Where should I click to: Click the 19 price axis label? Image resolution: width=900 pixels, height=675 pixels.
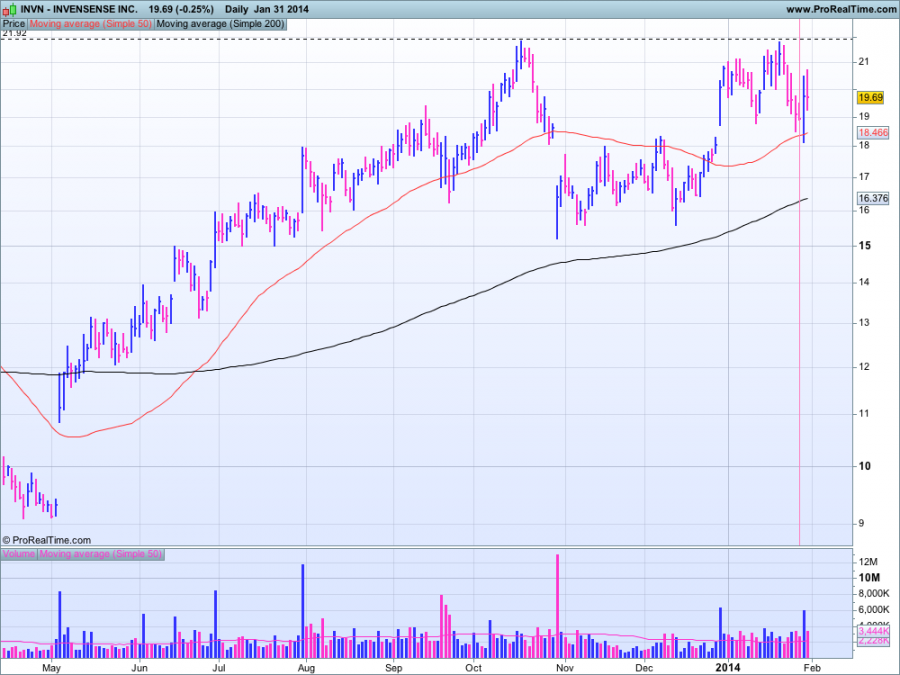pyautogui.click(x=863, y=117)
